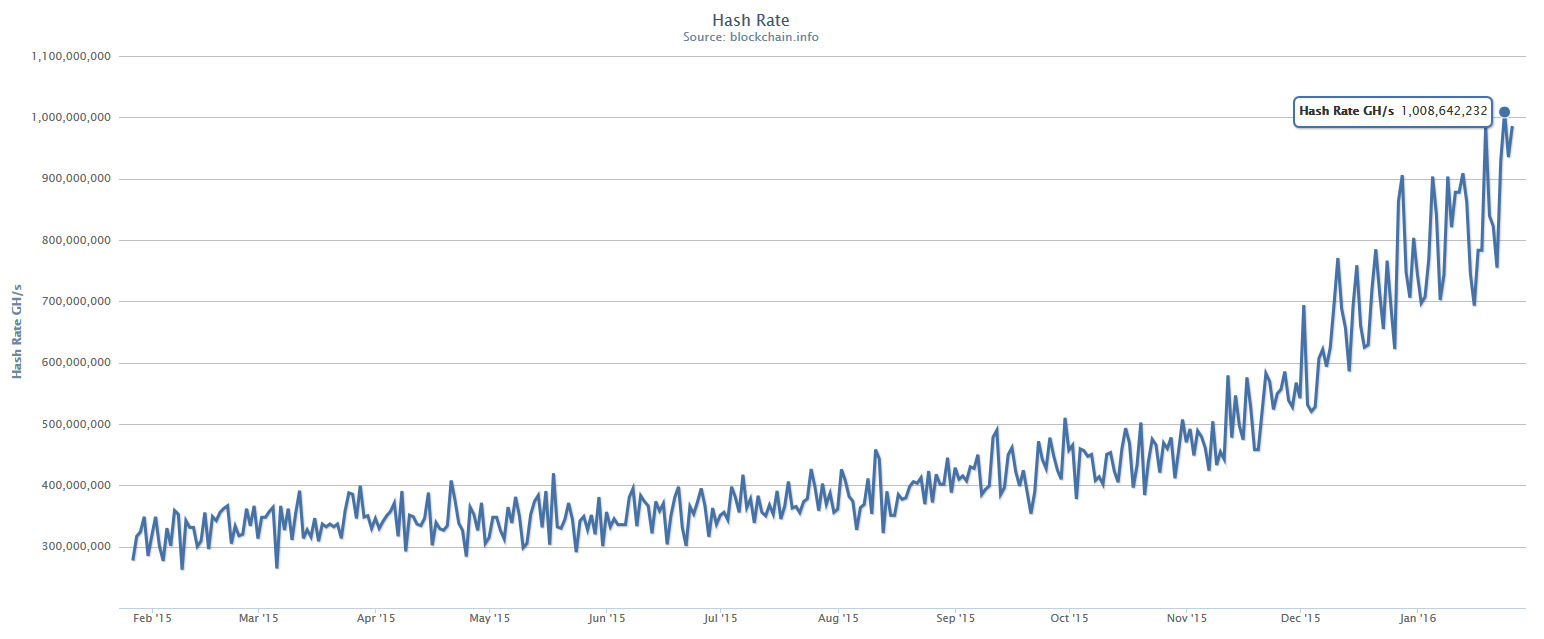Click the Jul '15 tick label
The width and height of the screenshot is (1544, 639).
(x=720, y=618)
